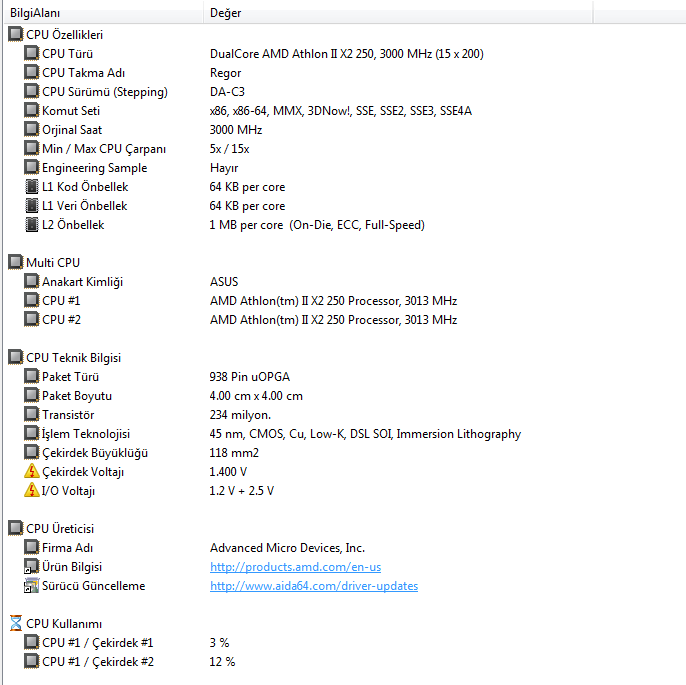
Task: Click the icon next to Engineering Sample
Action: pyautogui.click(x=32, y=168)
